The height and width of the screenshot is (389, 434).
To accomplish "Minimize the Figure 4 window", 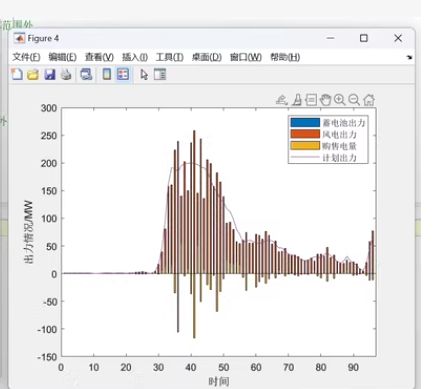I will [330, 38].
